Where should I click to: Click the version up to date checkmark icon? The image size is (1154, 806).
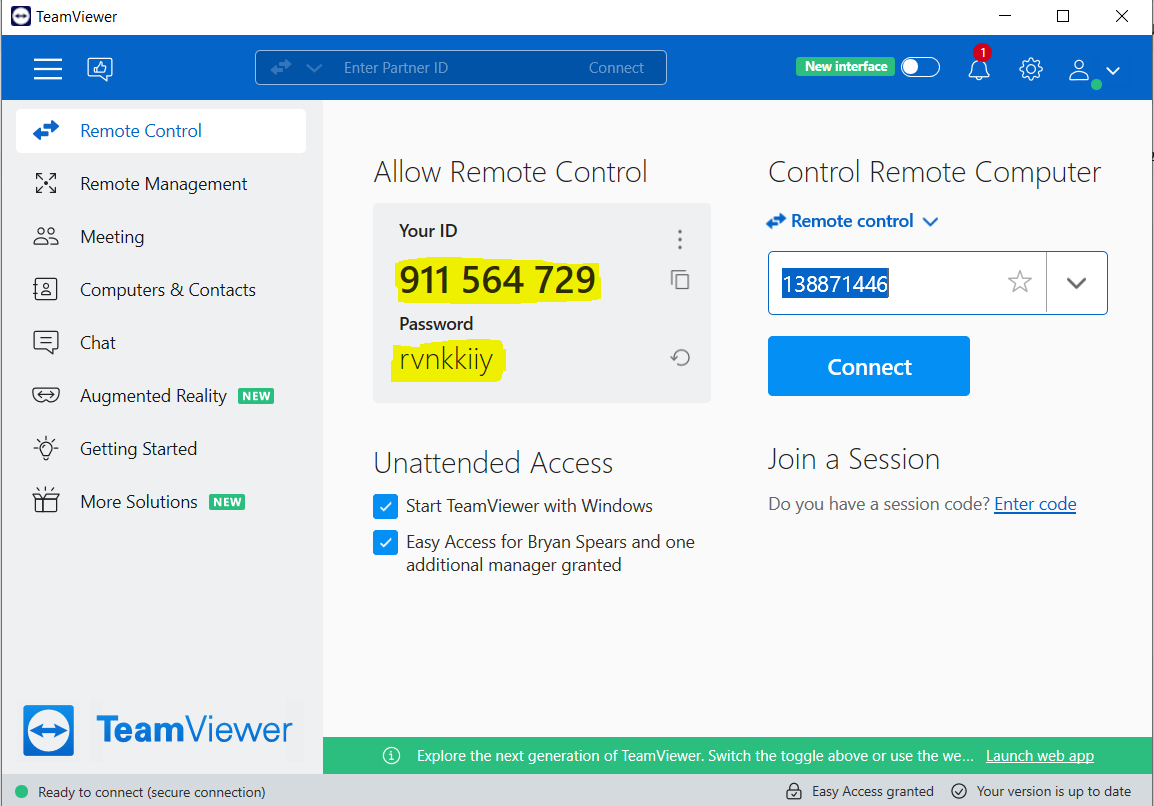[x=958, y=791]
